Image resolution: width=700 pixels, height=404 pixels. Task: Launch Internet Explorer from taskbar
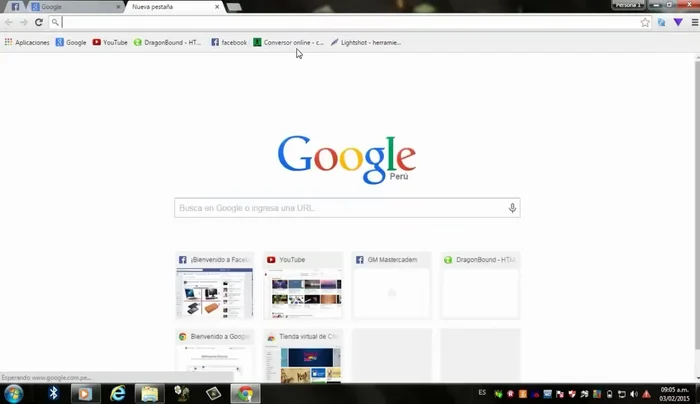(117, 393)
